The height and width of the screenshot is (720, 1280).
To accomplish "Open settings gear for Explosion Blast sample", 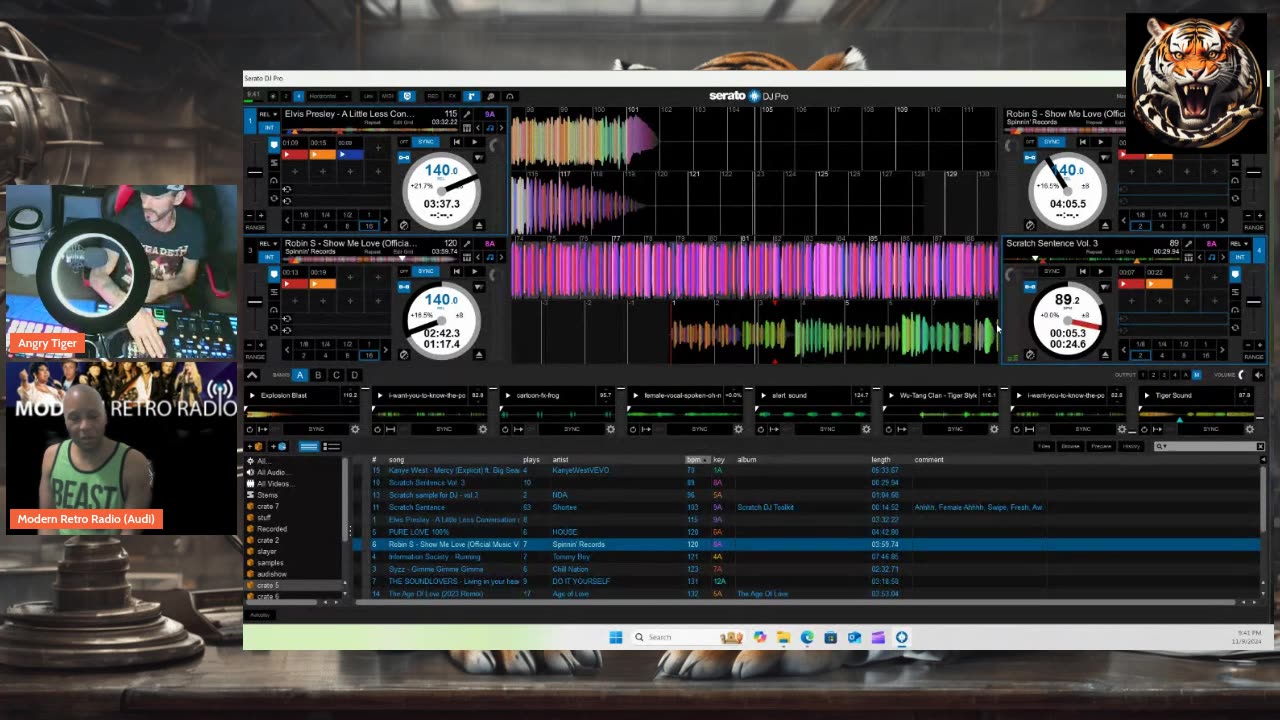I will pos(355,429).
